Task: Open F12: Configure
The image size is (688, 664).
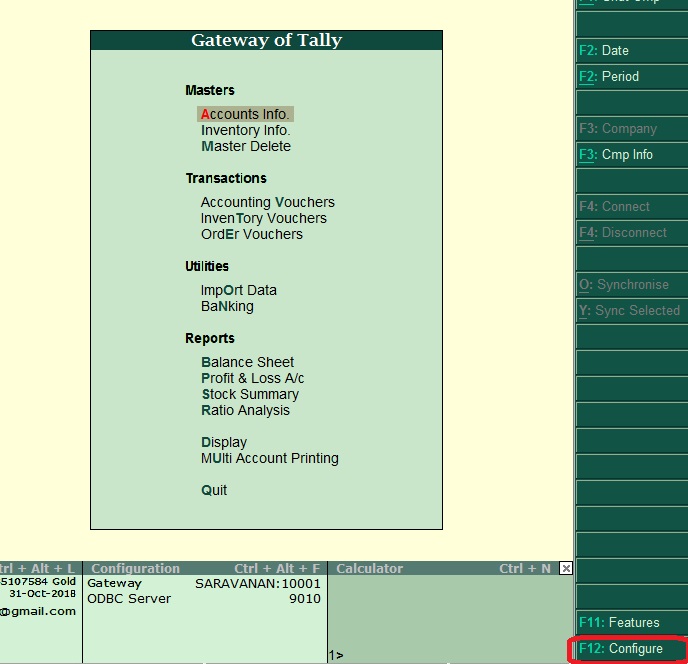Action: (632, 649)
